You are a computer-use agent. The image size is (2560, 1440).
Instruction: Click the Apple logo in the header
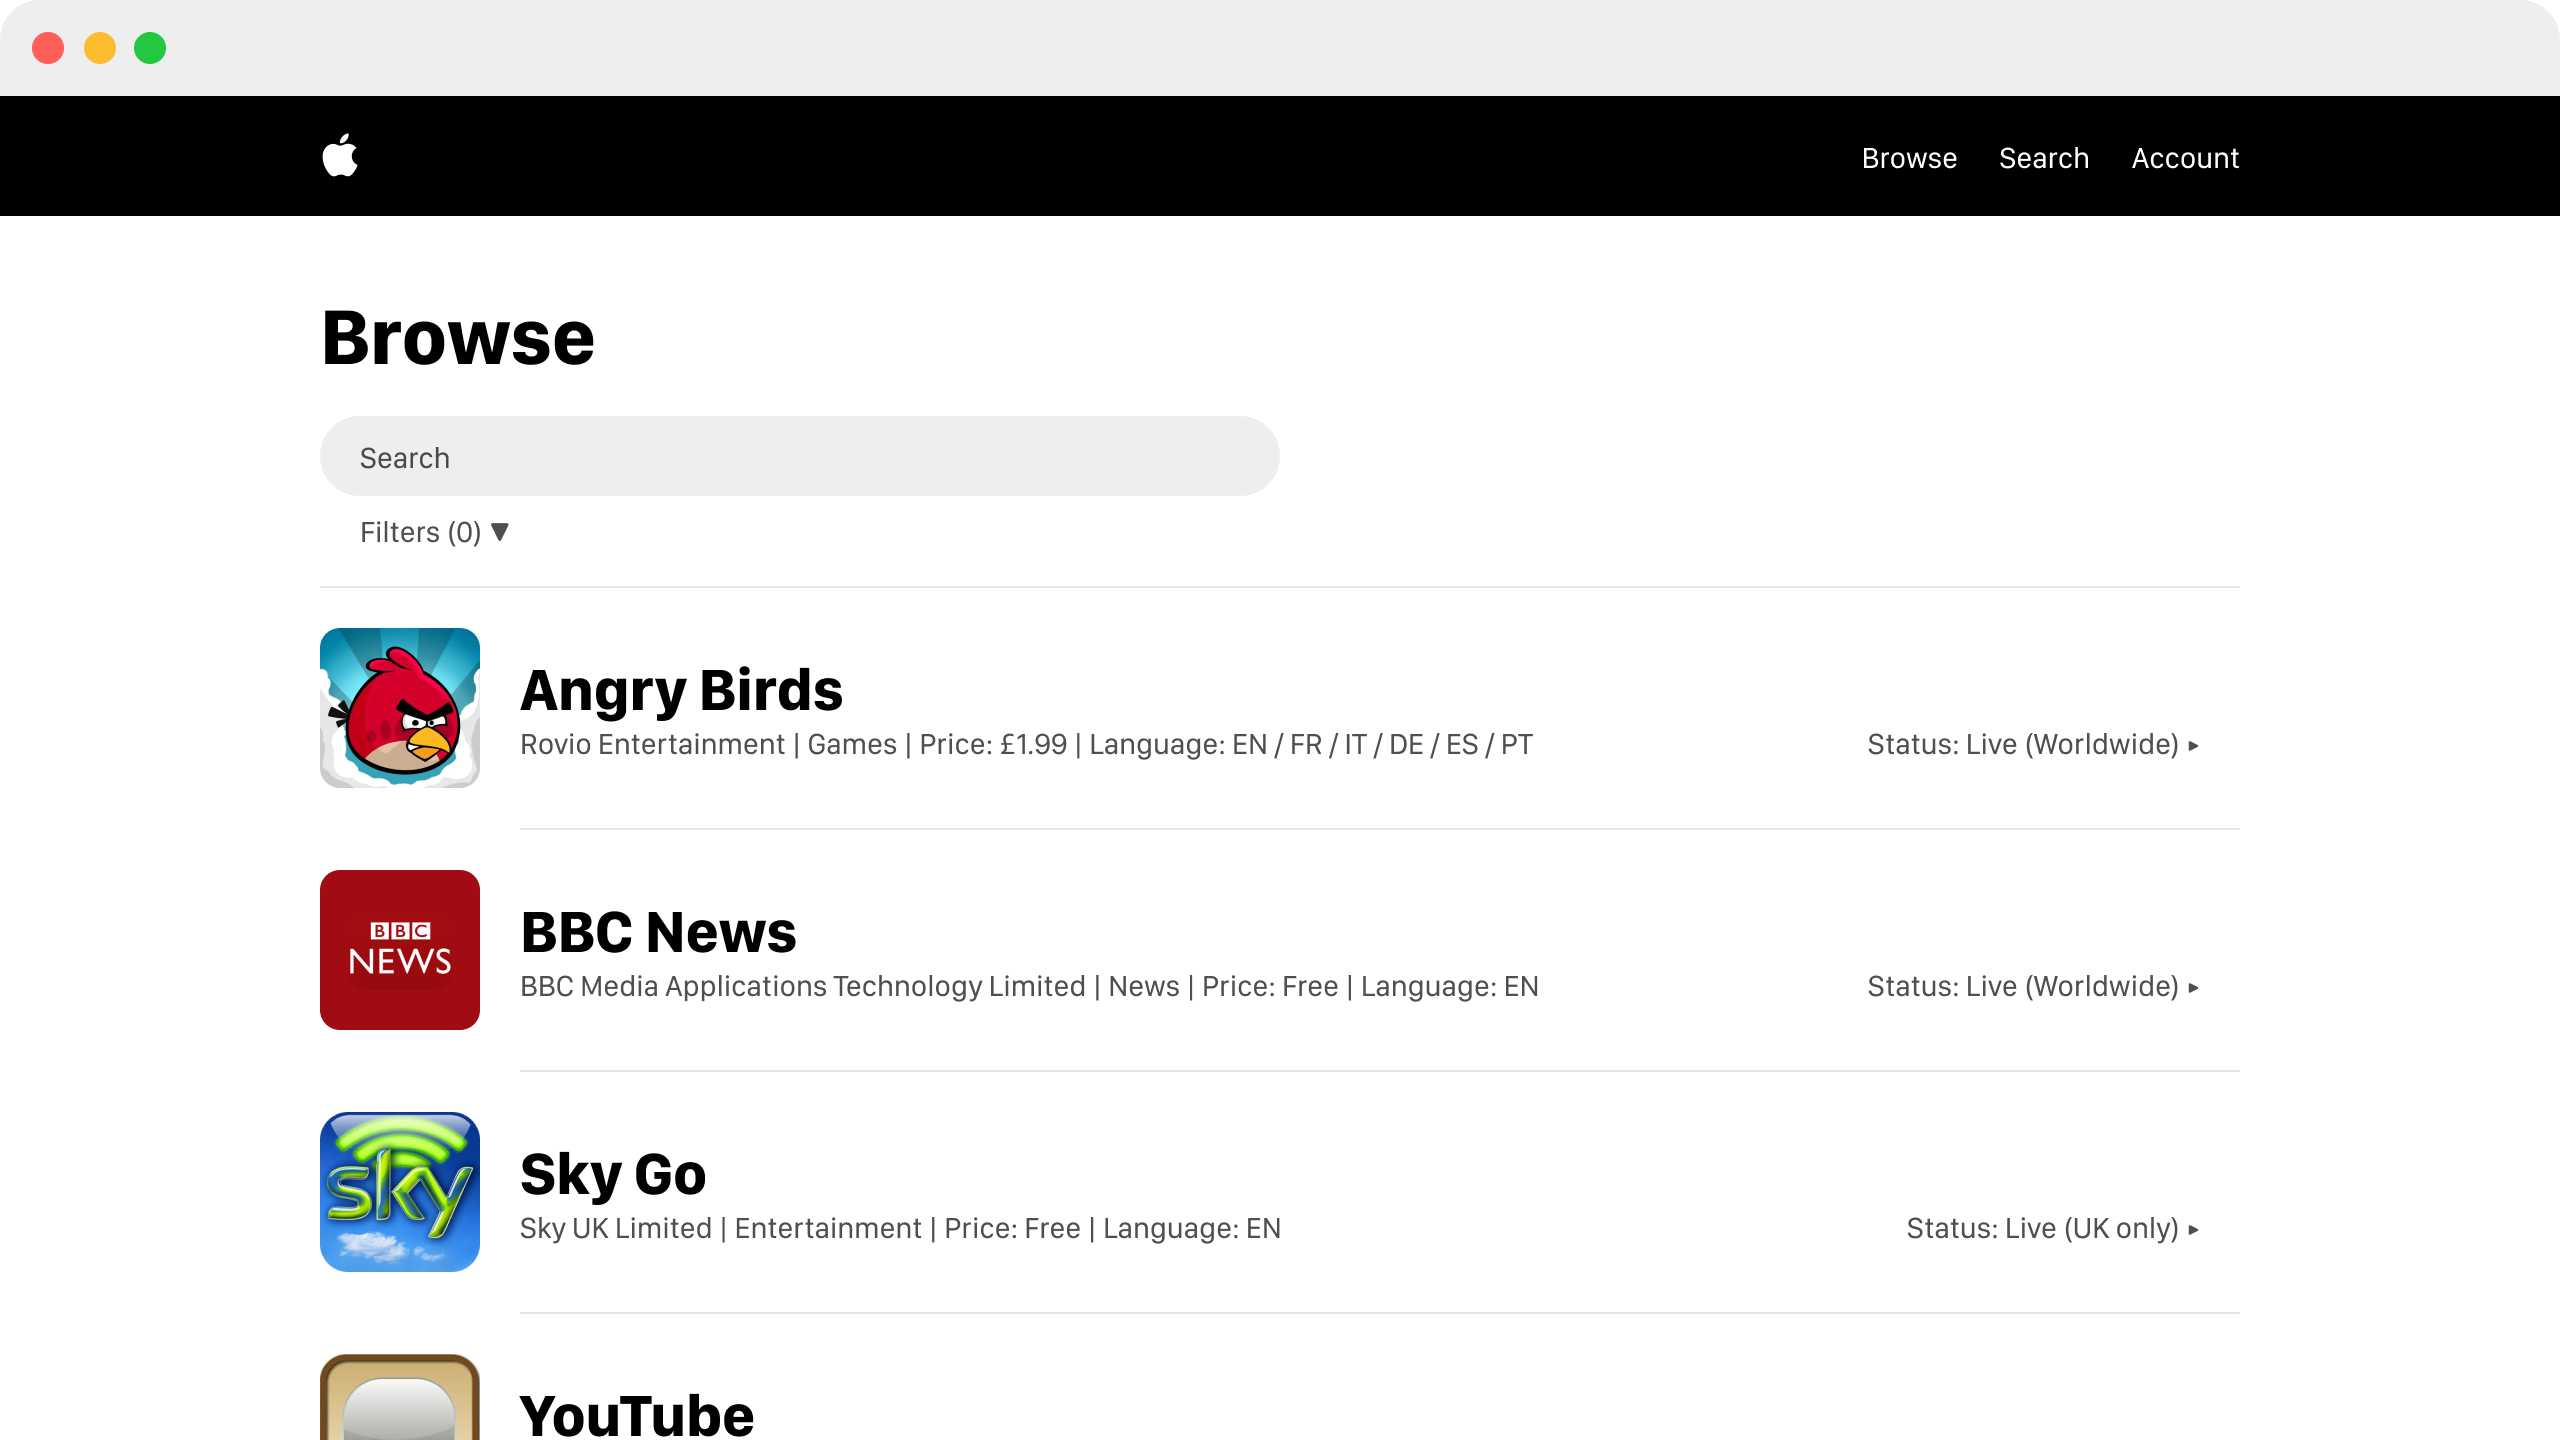(340, 156)
